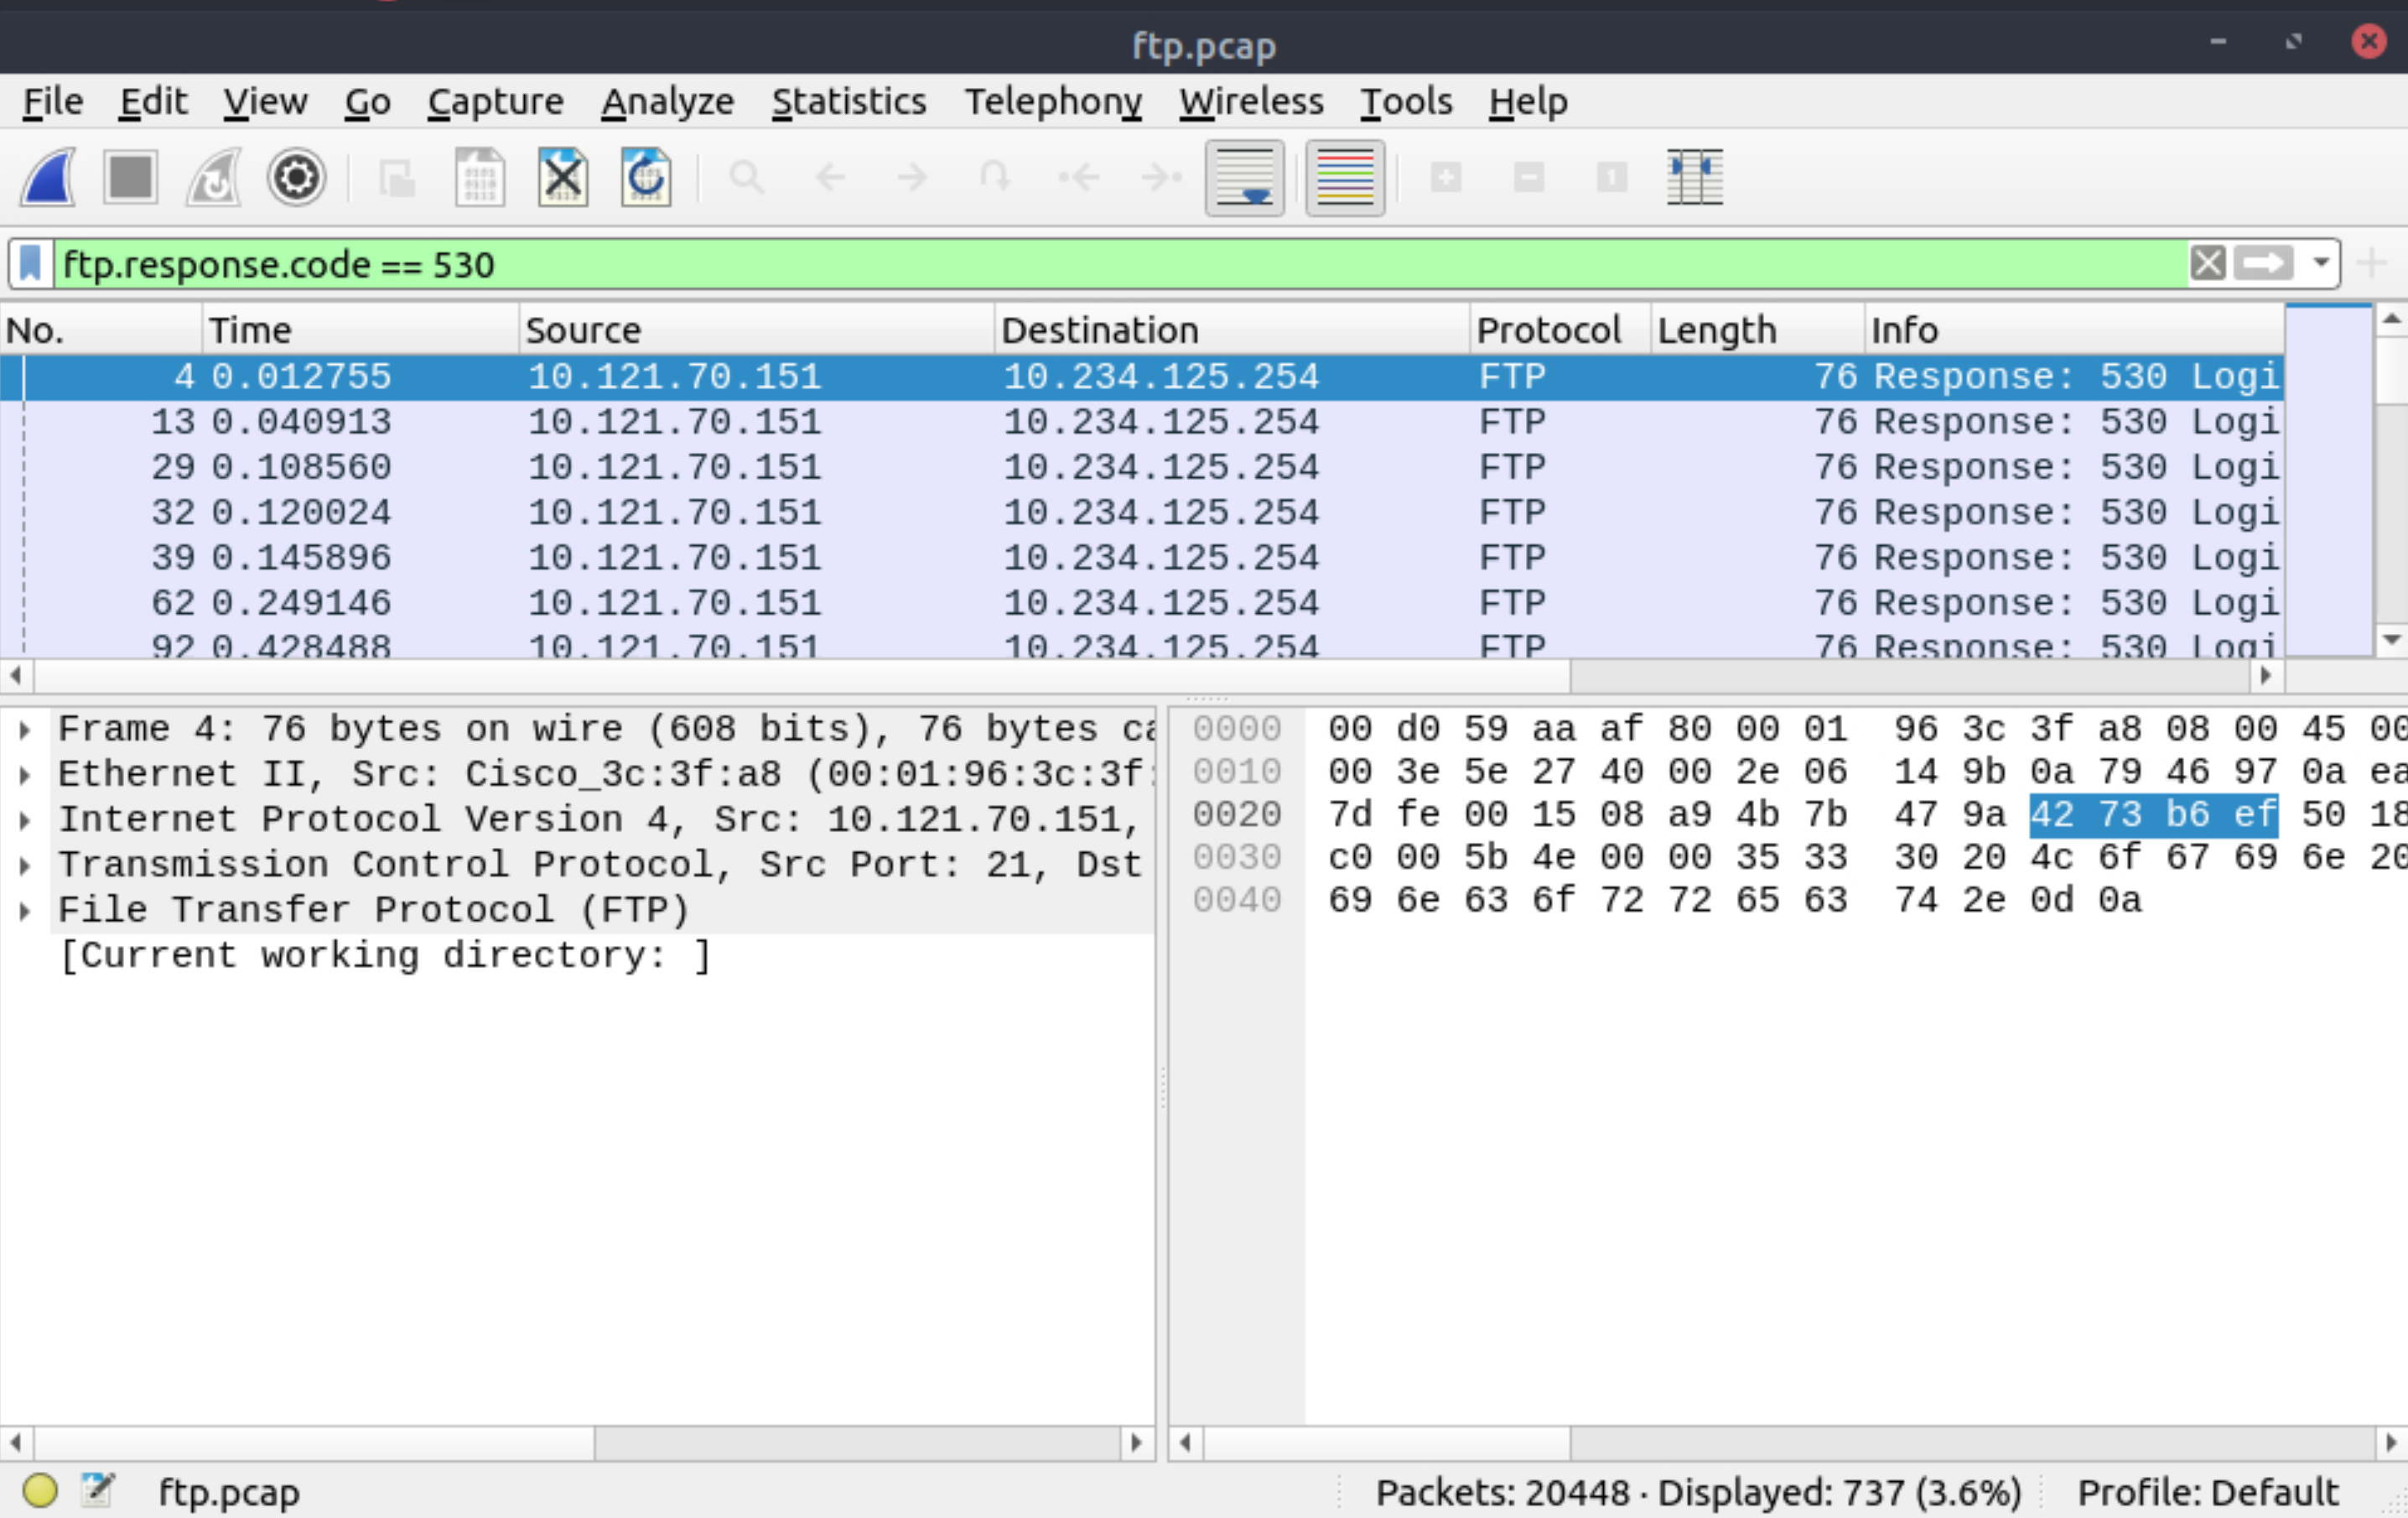
Task: Sort by the Time column header
Action: point(361,330)
